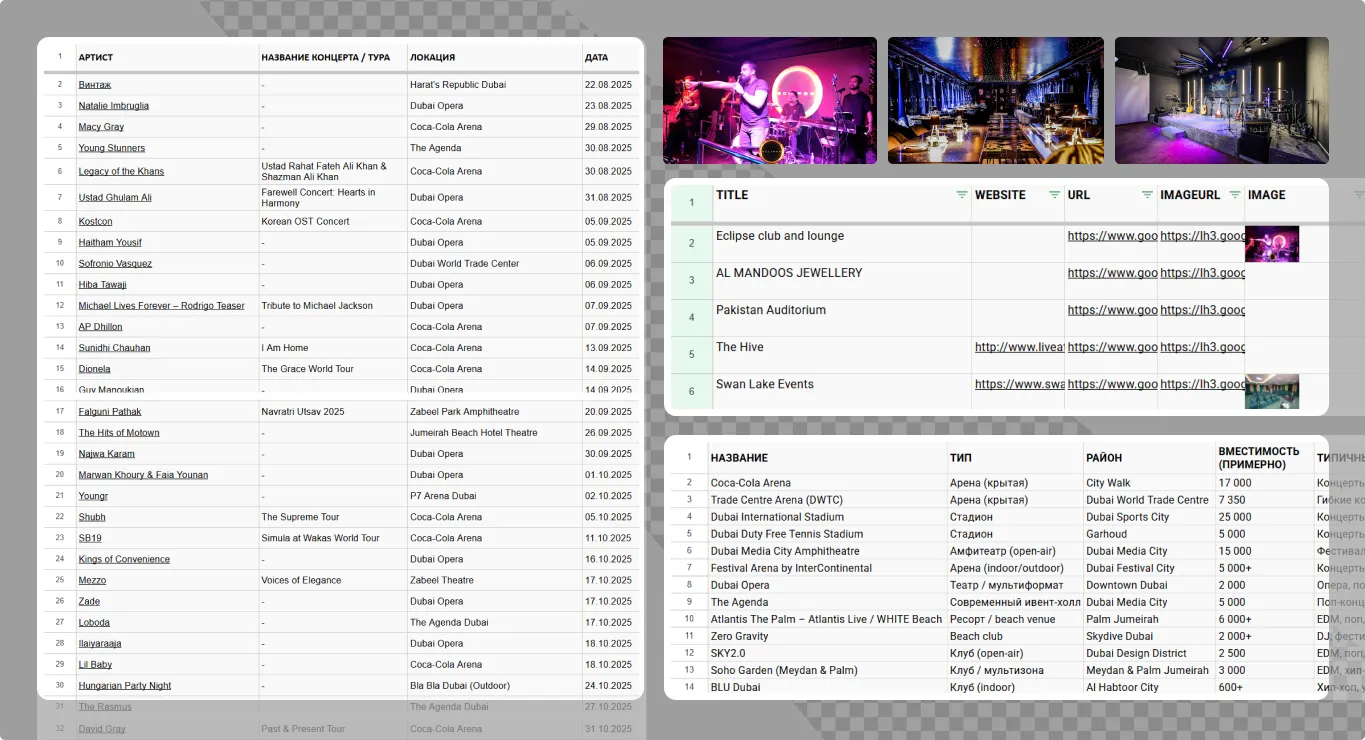Select the 'Navratri Utsav 2025' cell

pyautogui.click(x=333, y=412)
